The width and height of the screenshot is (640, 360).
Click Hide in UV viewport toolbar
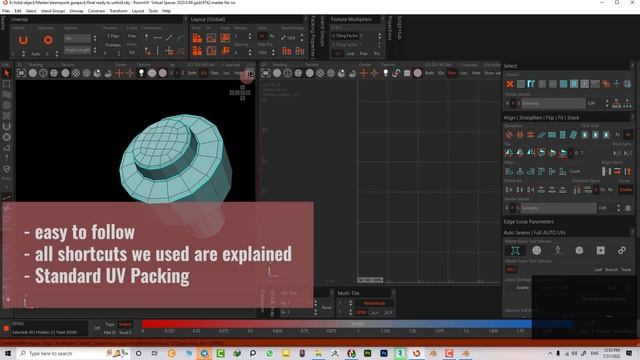coord(476,73)
